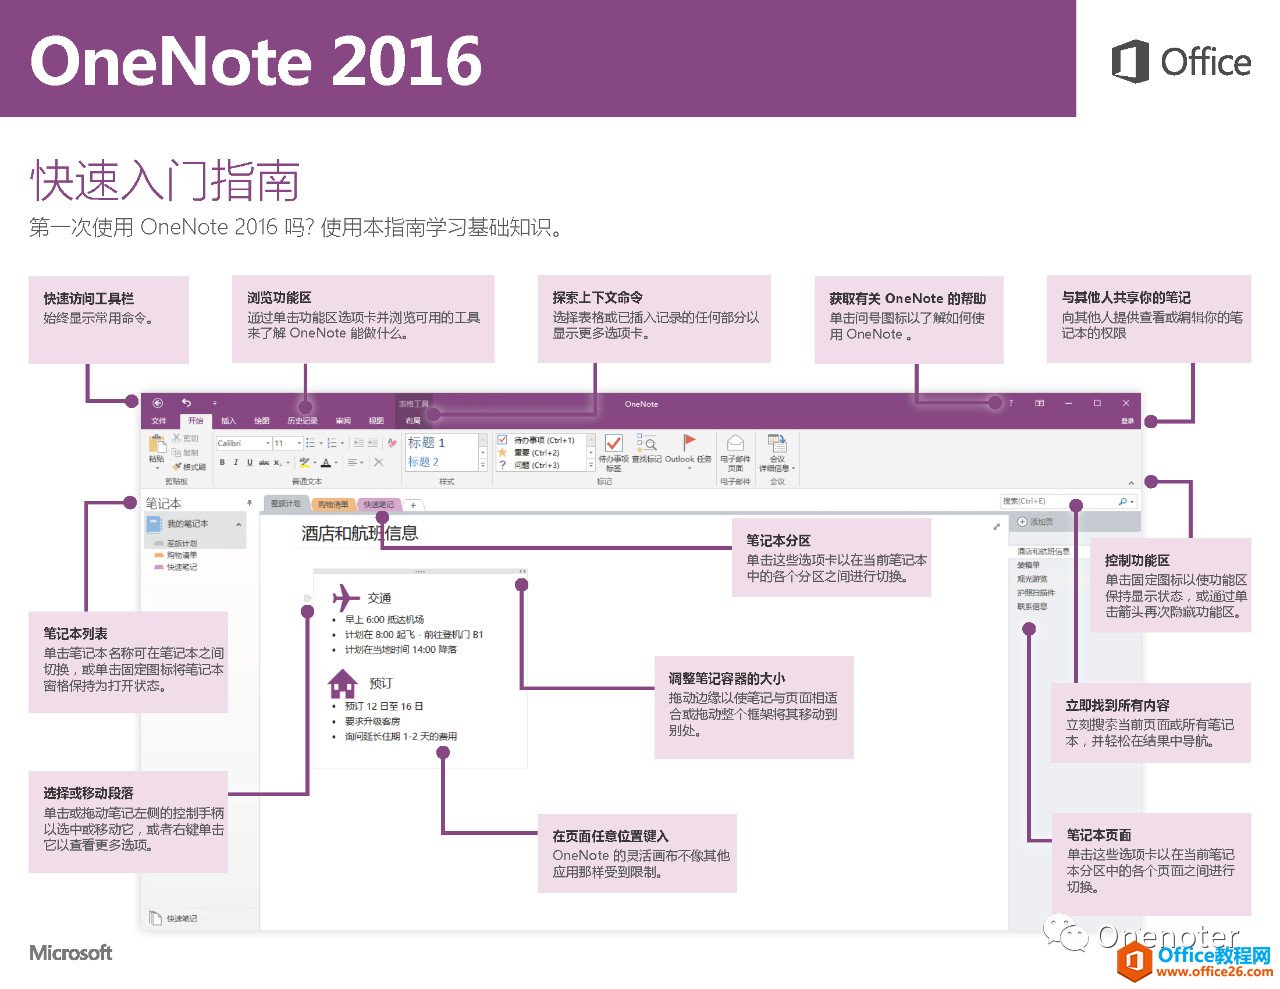This screenshot has height=989, width=1280.
Task: Switch to the 视图 (View) ribbon tab
Action: point(376,421)
